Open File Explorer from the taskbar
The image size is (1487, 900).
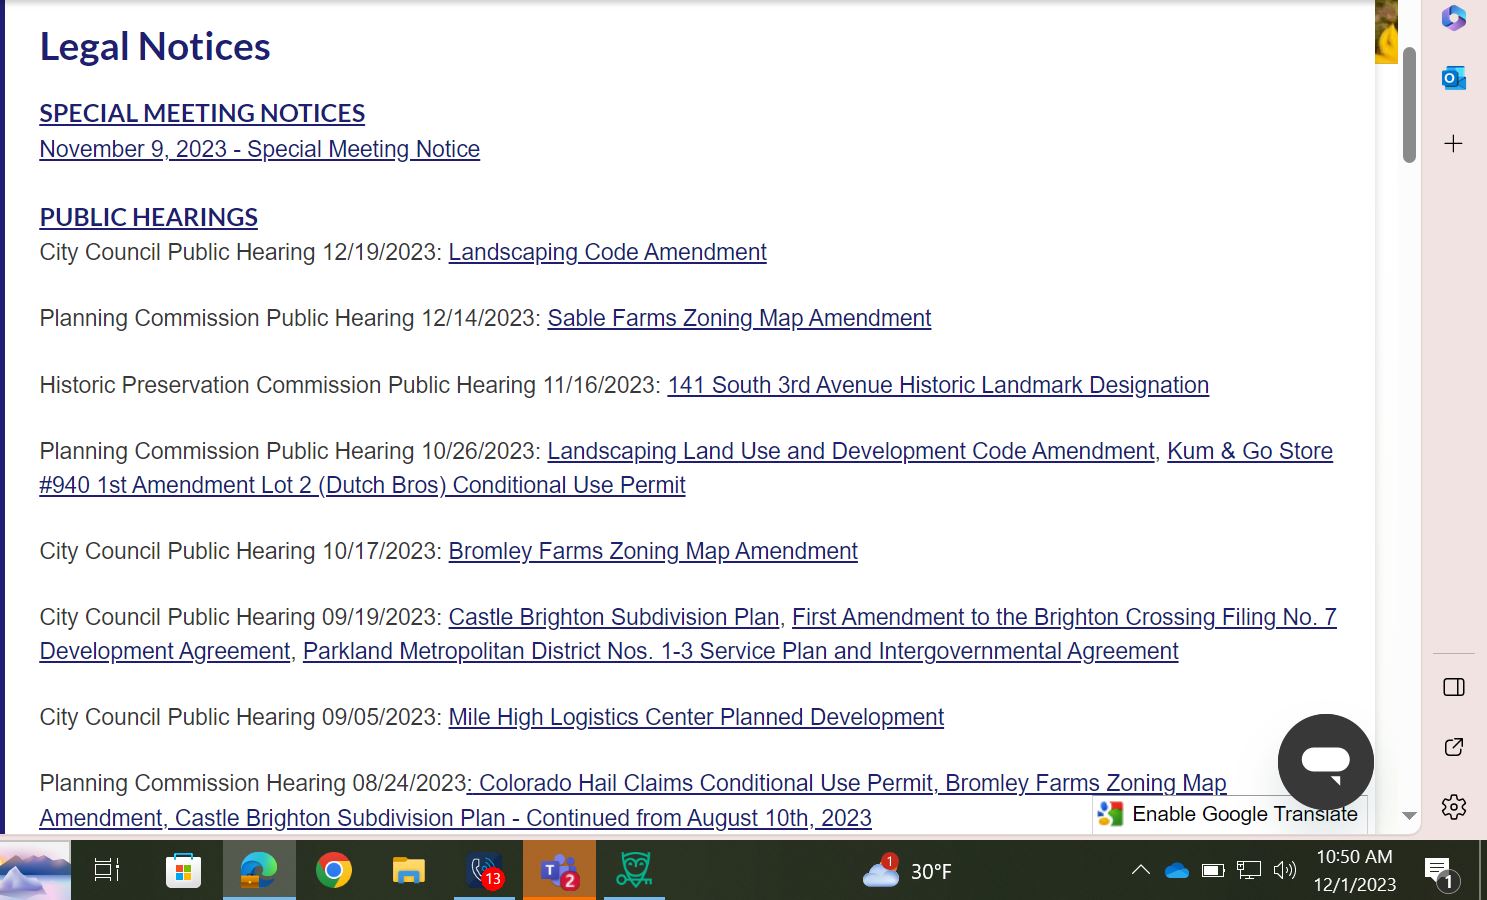(408, 871)
